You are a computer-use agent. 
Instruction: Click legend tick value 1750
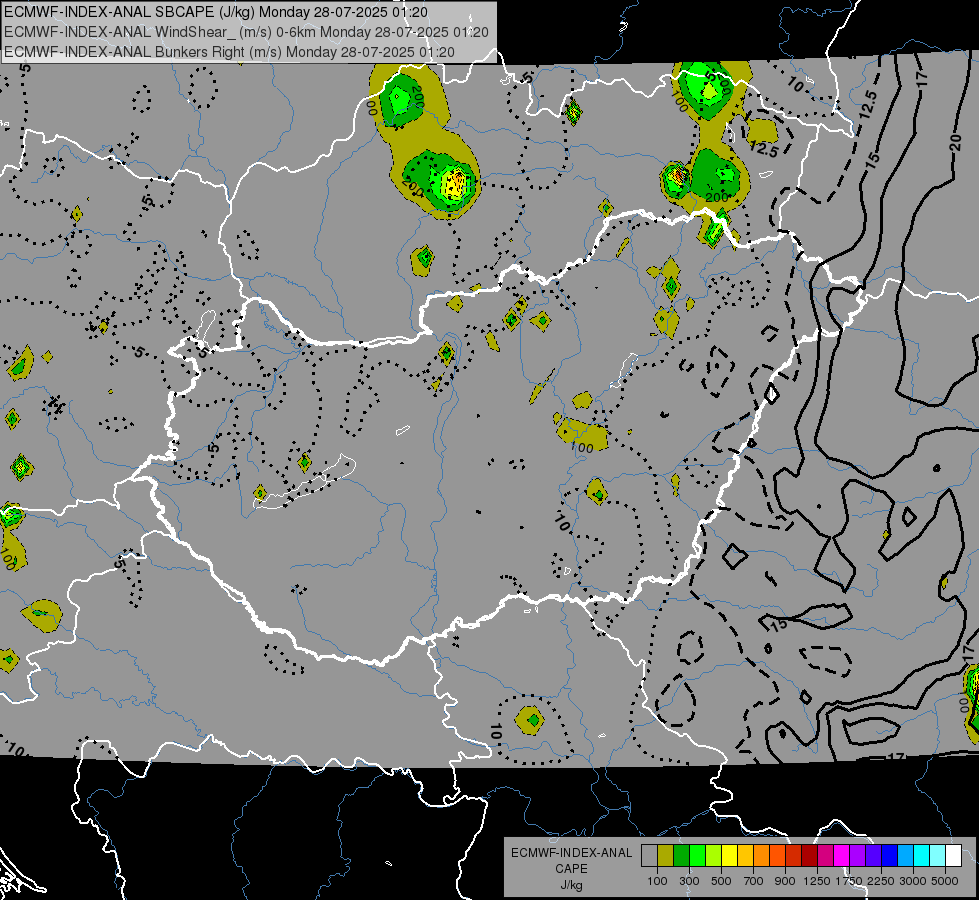pyautogui.click(x=849, y=881)
